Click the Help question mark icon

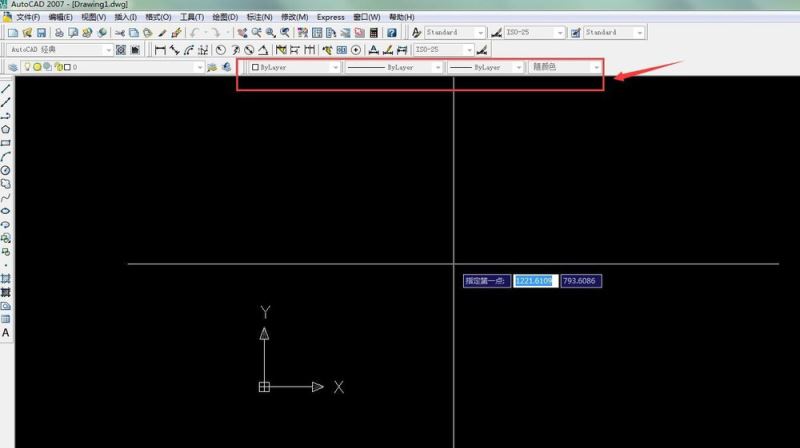click(x=392, y=33)
